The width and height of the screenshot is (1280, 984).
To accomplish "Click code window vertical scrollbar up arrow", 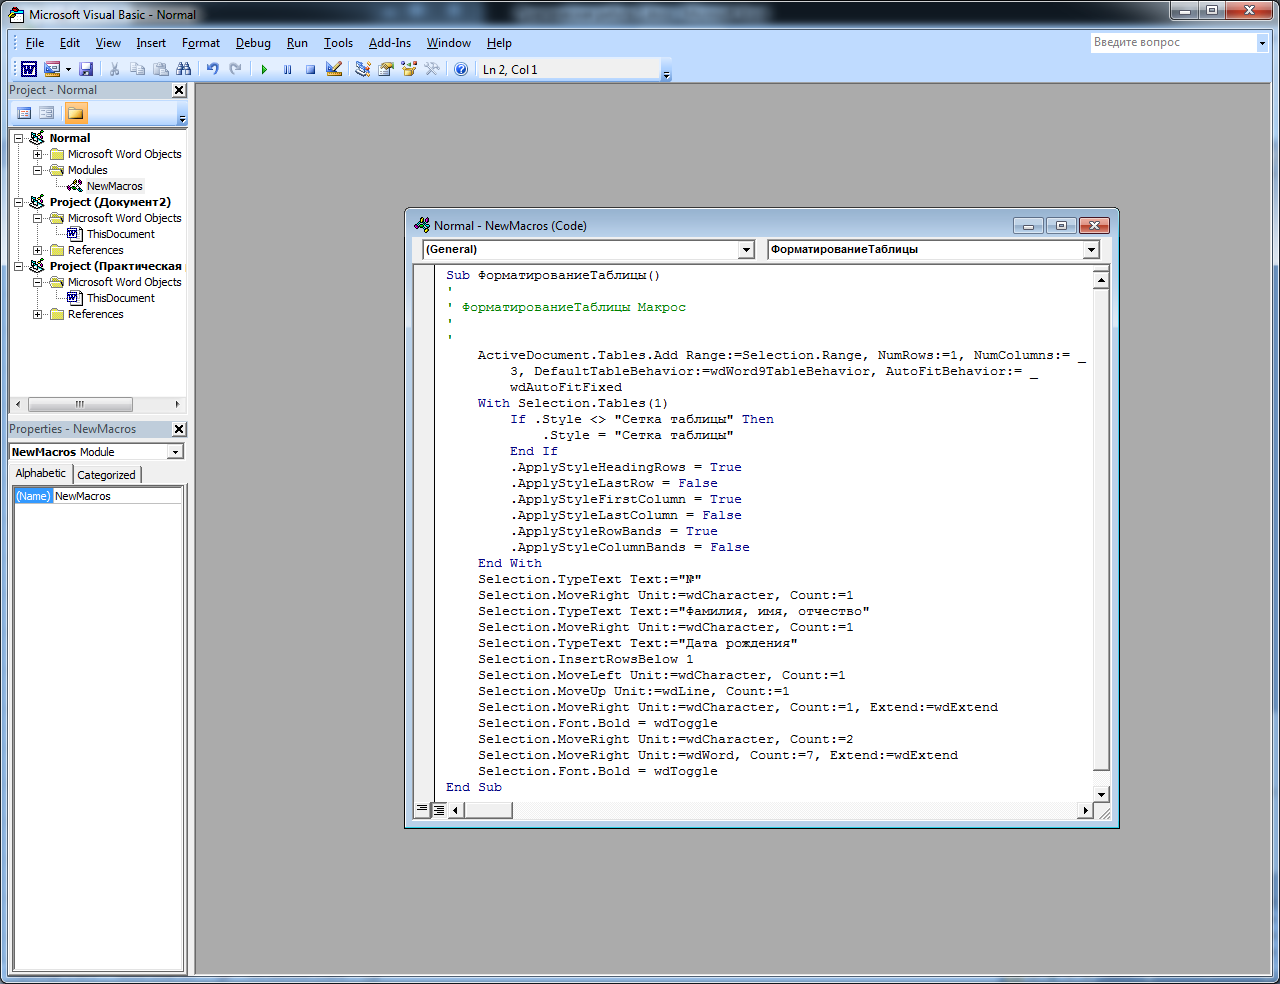I will pos(1101,279).
